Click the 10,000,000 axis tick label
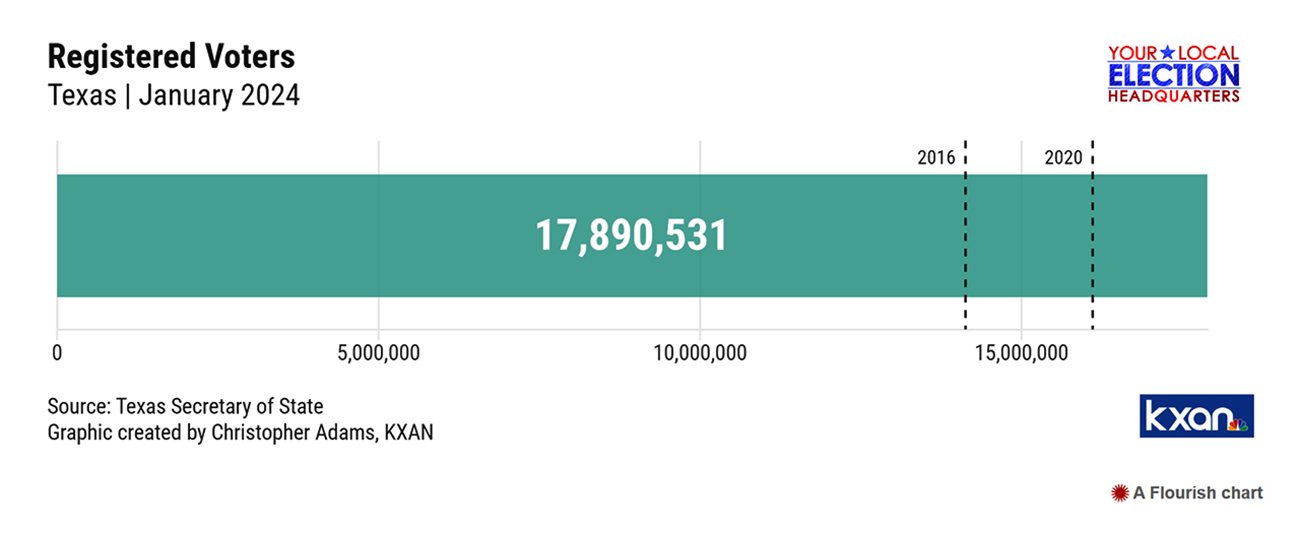The image size is (1300, 533). tap(699, 353)
